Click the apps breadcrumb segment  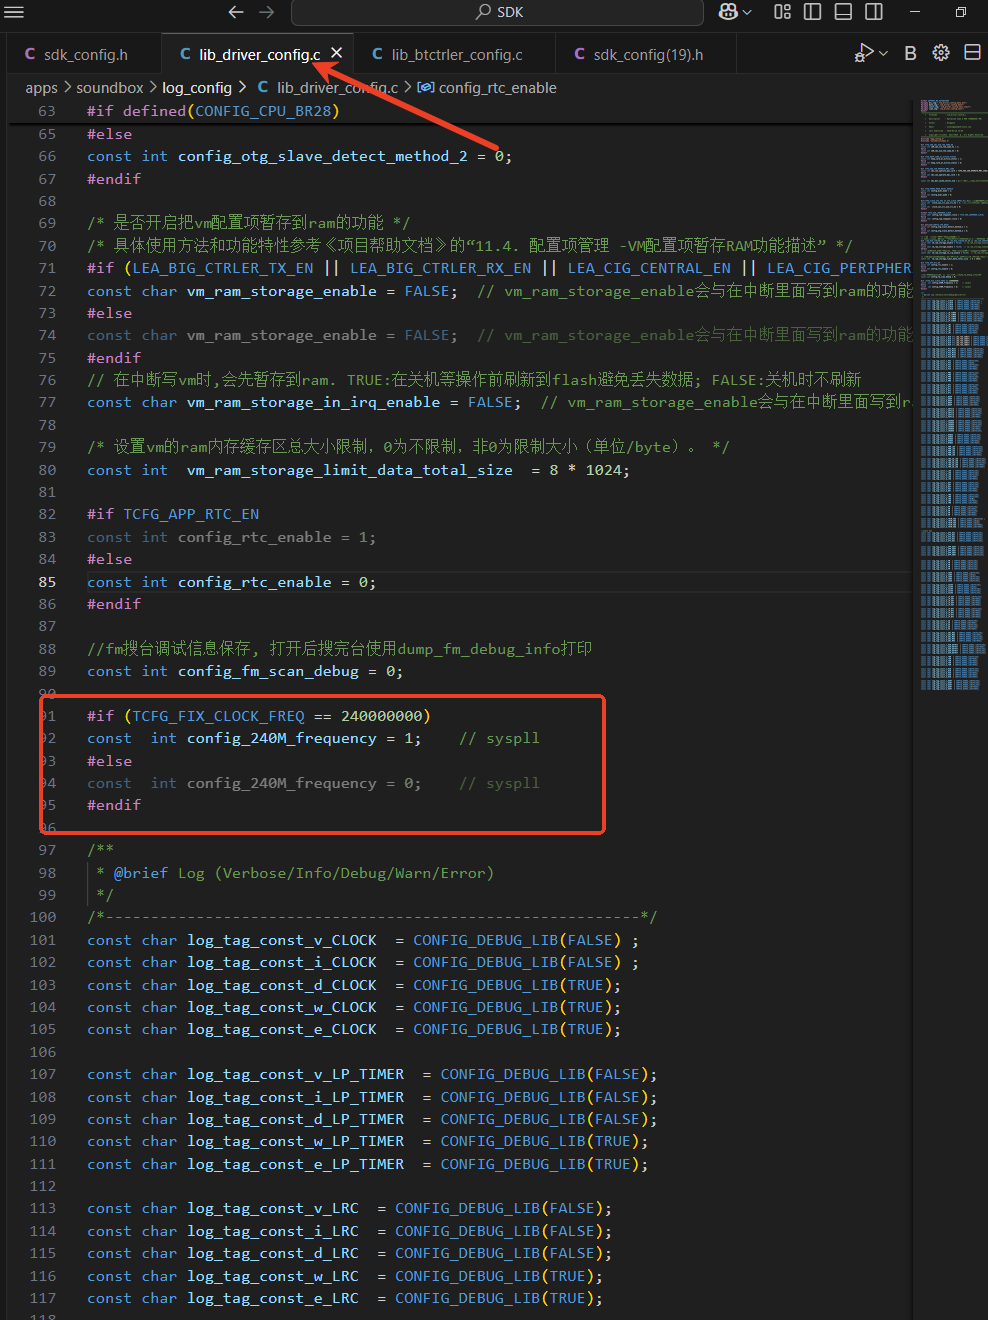[x=42, y=88]
